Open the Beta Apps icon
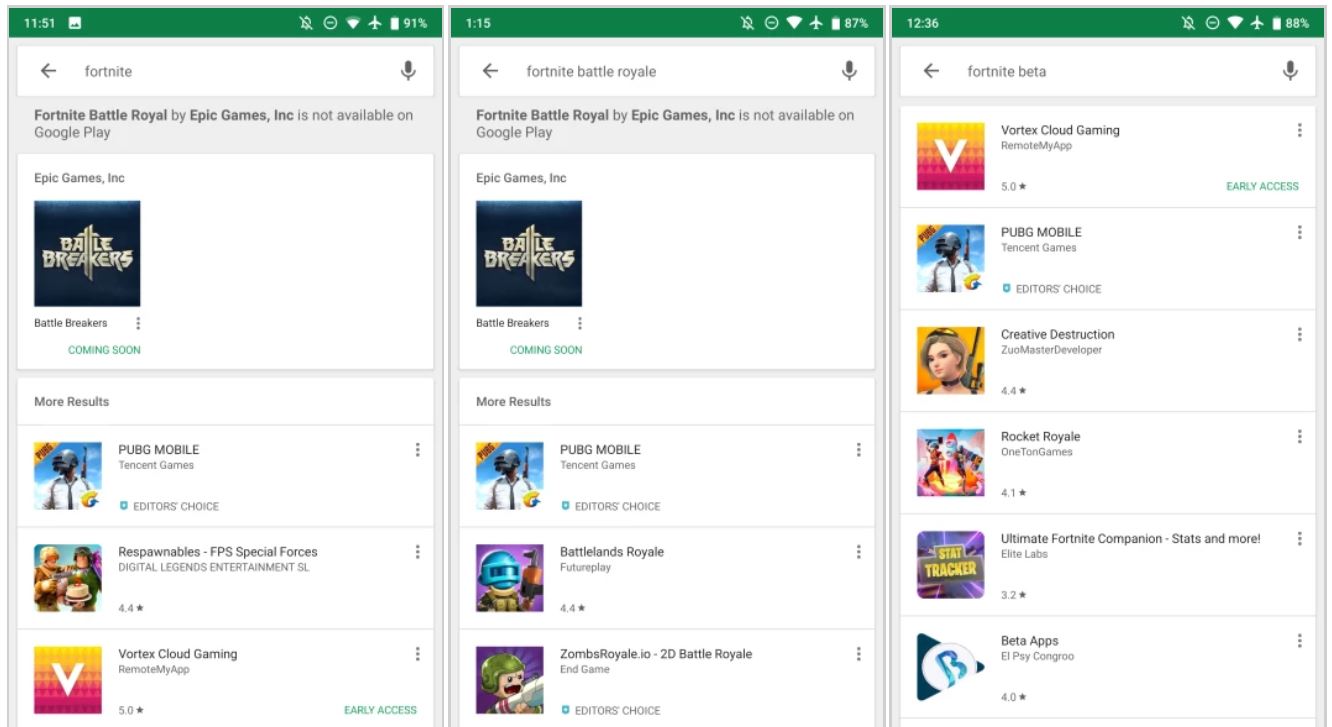Viewport: 1332px width, 727px height. 950,667
